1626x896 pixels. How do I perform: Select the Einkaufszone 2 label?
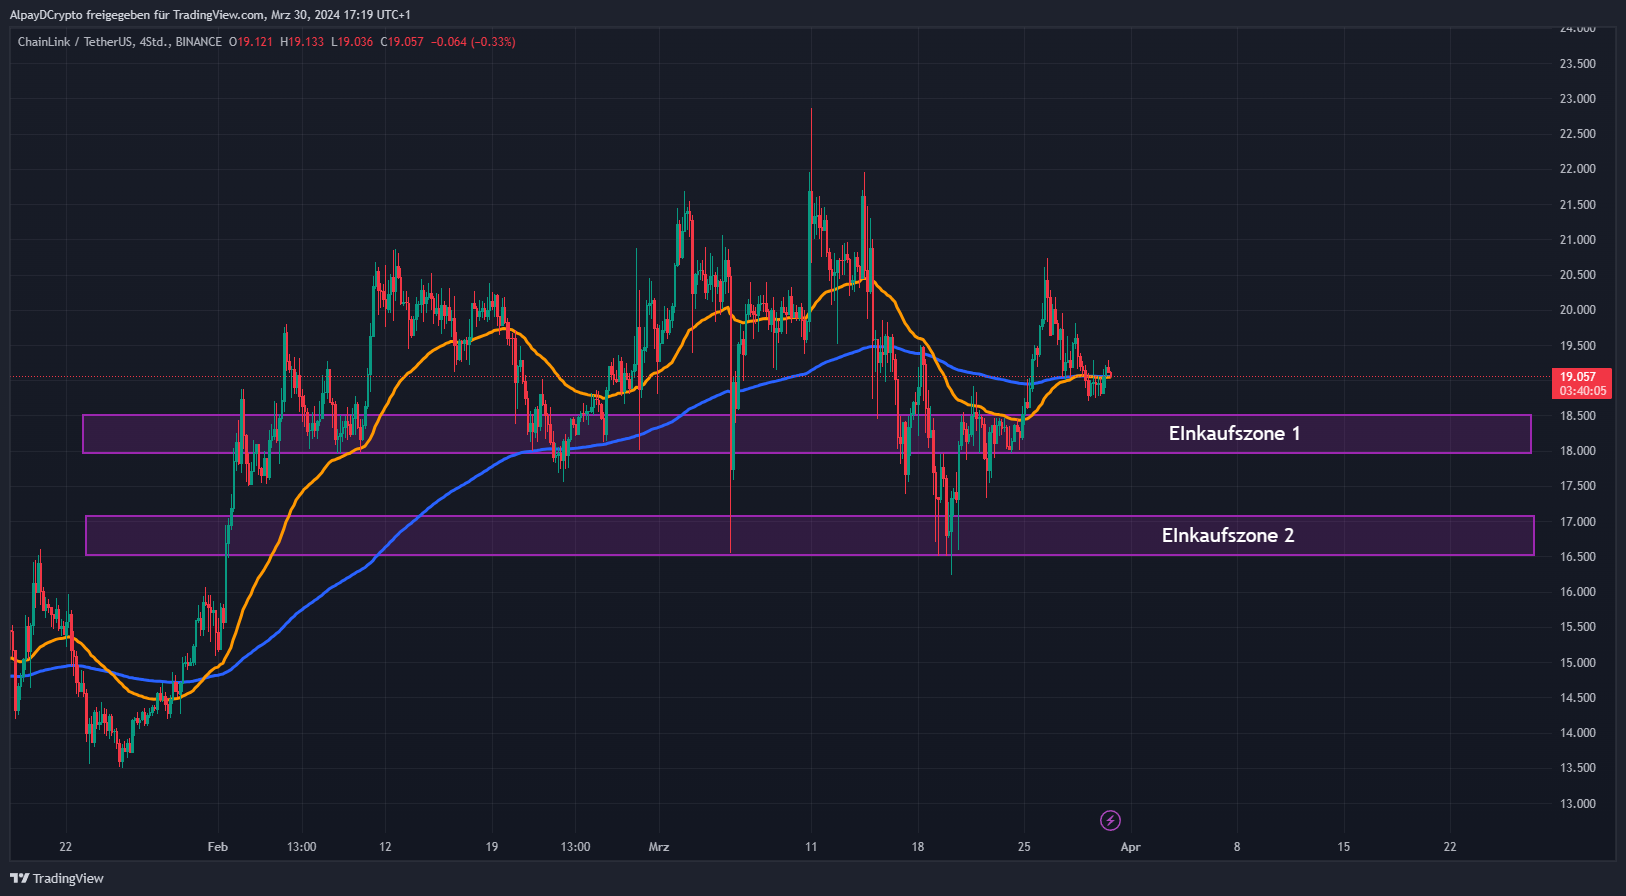(x=1228, y=535)
